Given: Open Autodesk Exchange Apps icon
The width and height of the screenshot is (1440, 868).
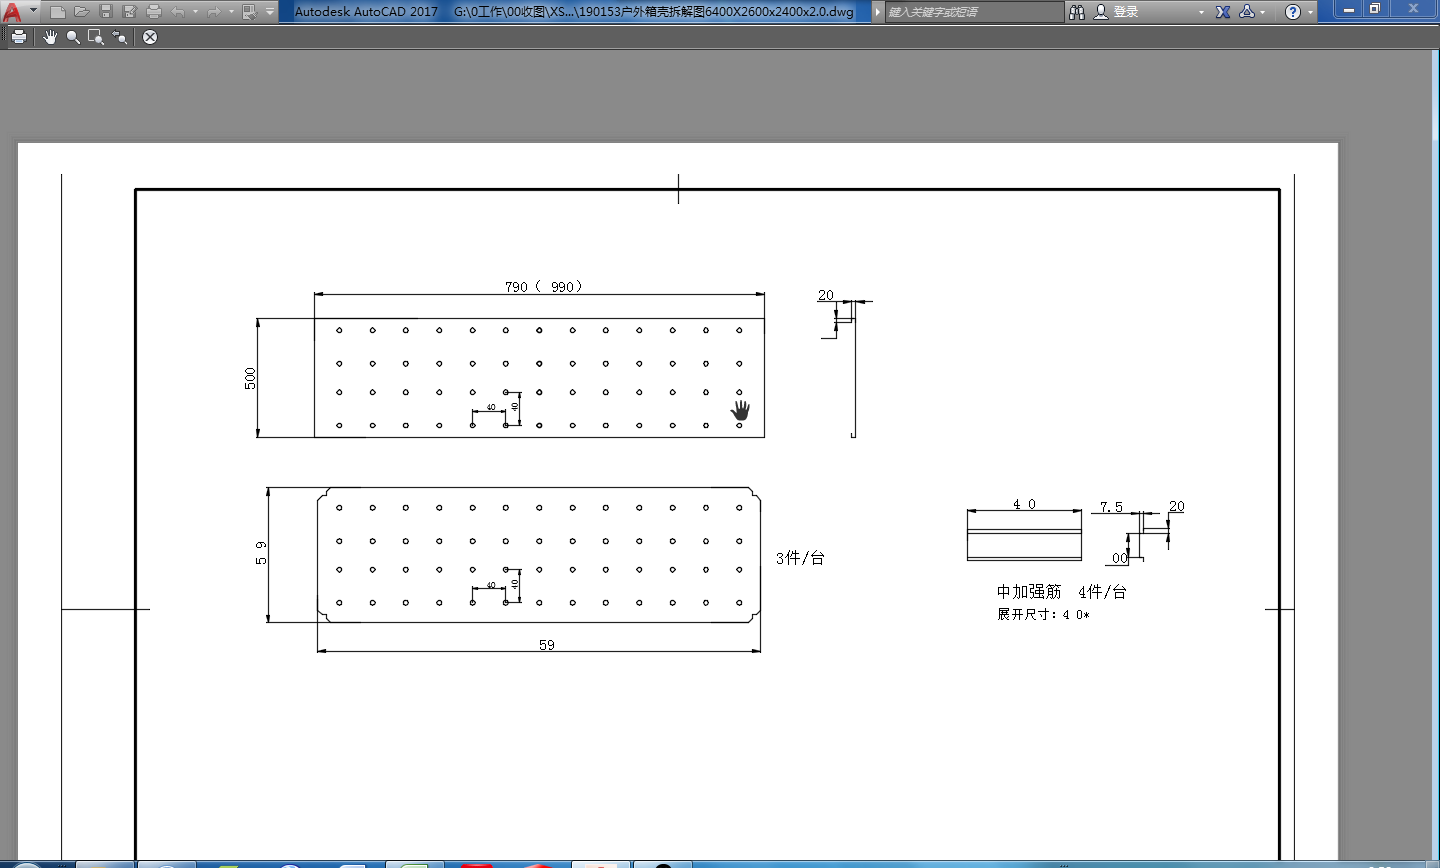Looking at the screenshot, I should (1223, 12).
